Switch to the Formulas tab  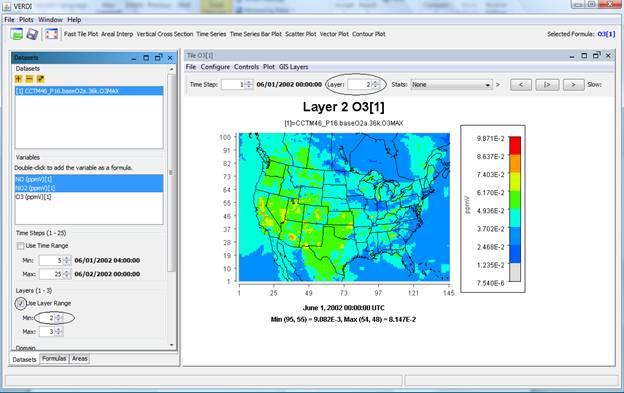click(54, 358)
